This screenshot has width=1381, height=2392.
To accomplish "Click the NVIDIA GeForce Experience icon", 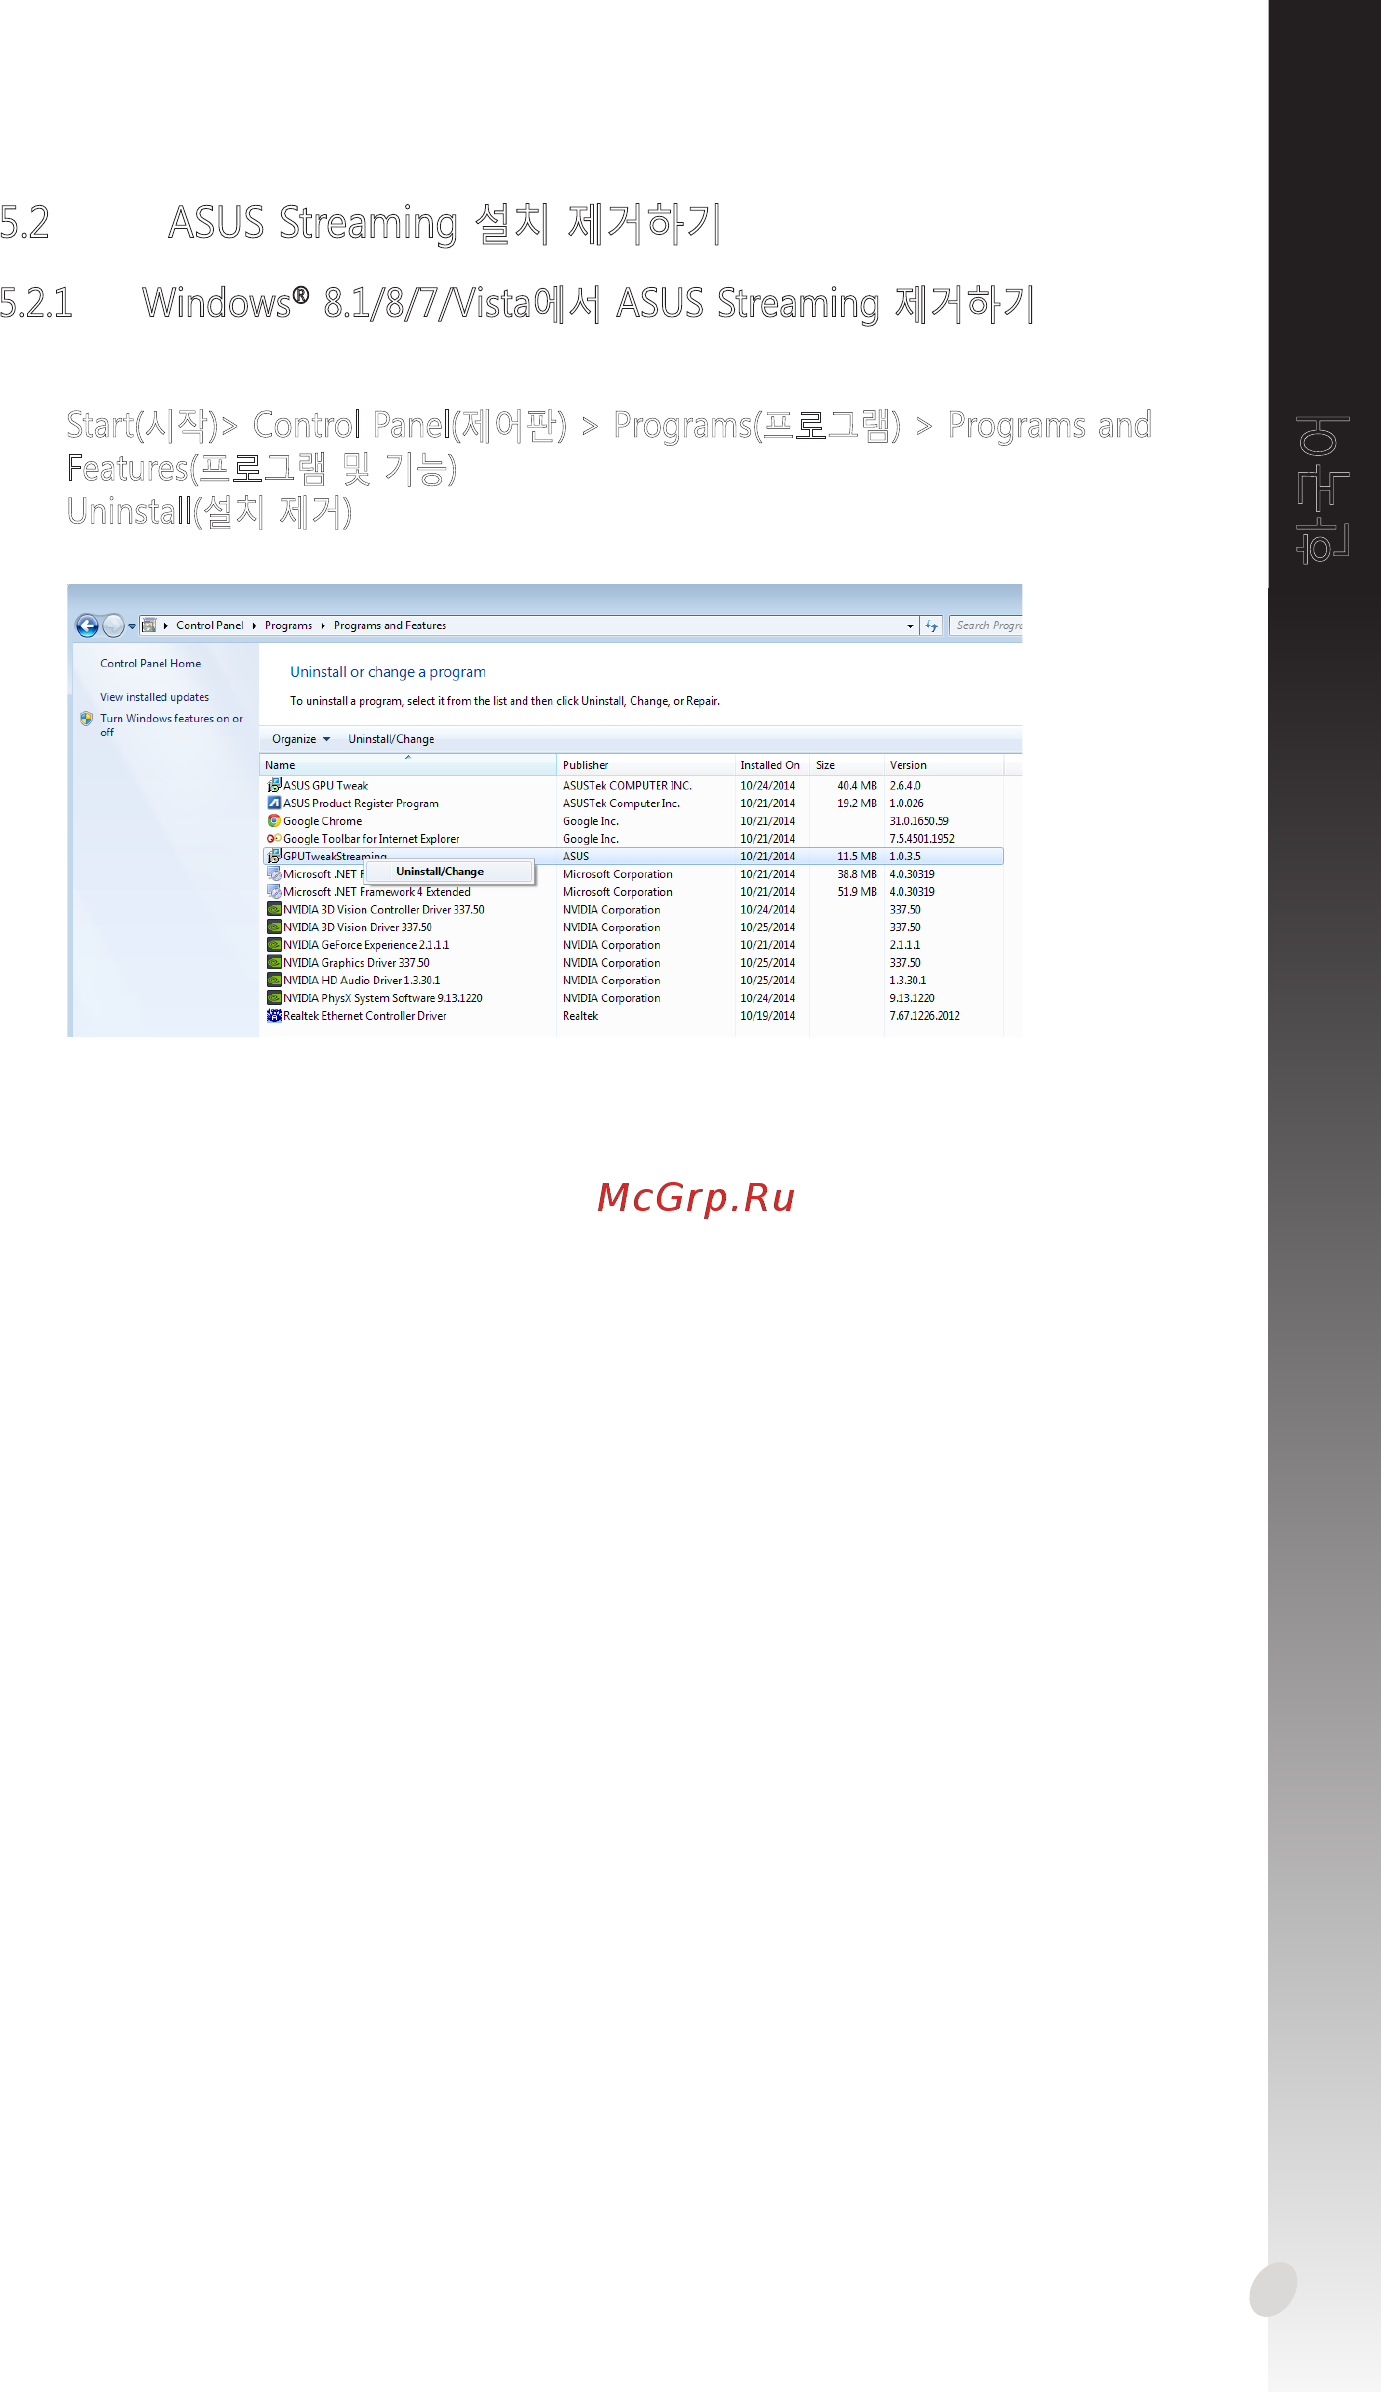I will click(274, 945).
